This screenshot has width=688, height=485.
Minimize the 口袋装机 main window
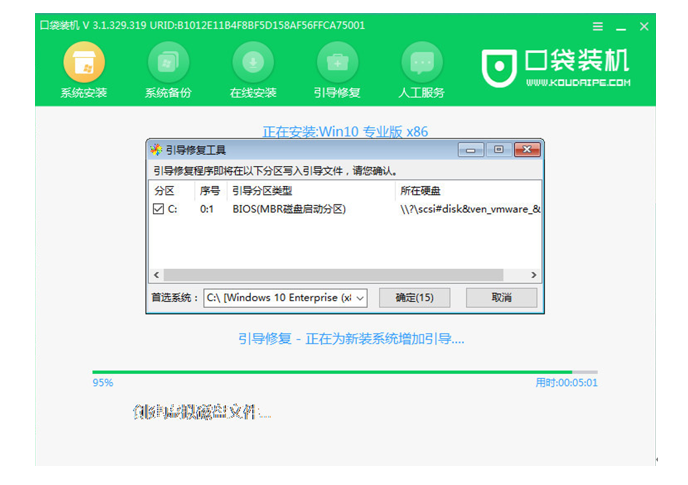coord(623,27)
